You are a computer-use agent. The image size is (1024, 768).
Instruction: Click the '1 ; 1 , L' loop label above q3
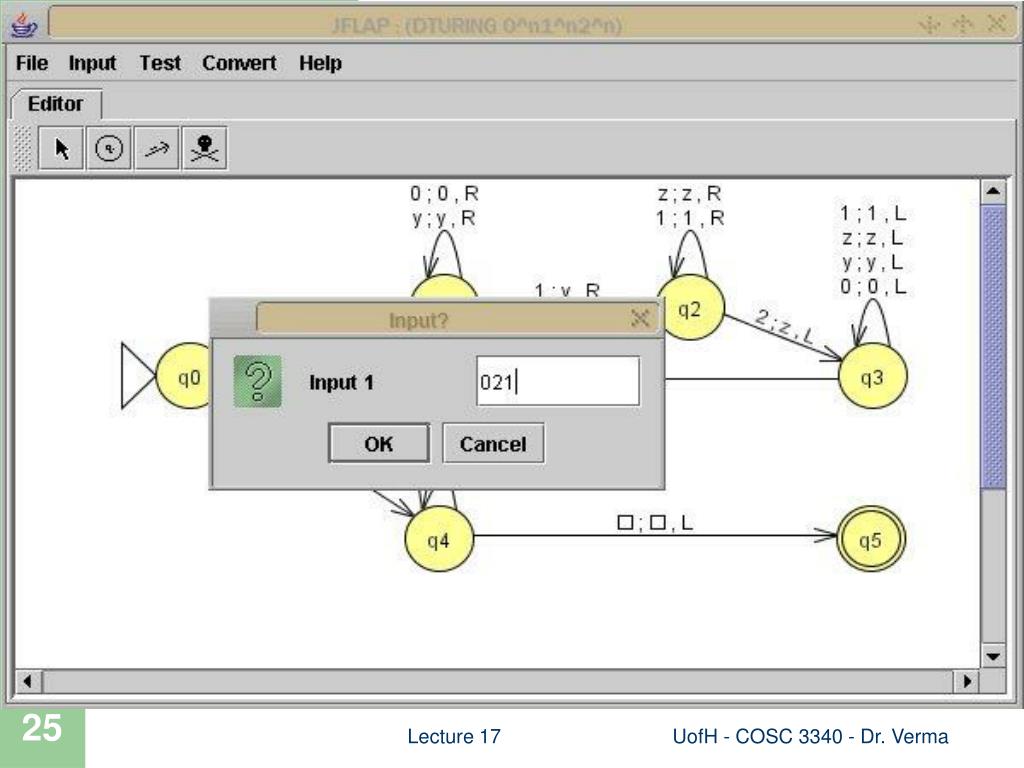(873, 213)
